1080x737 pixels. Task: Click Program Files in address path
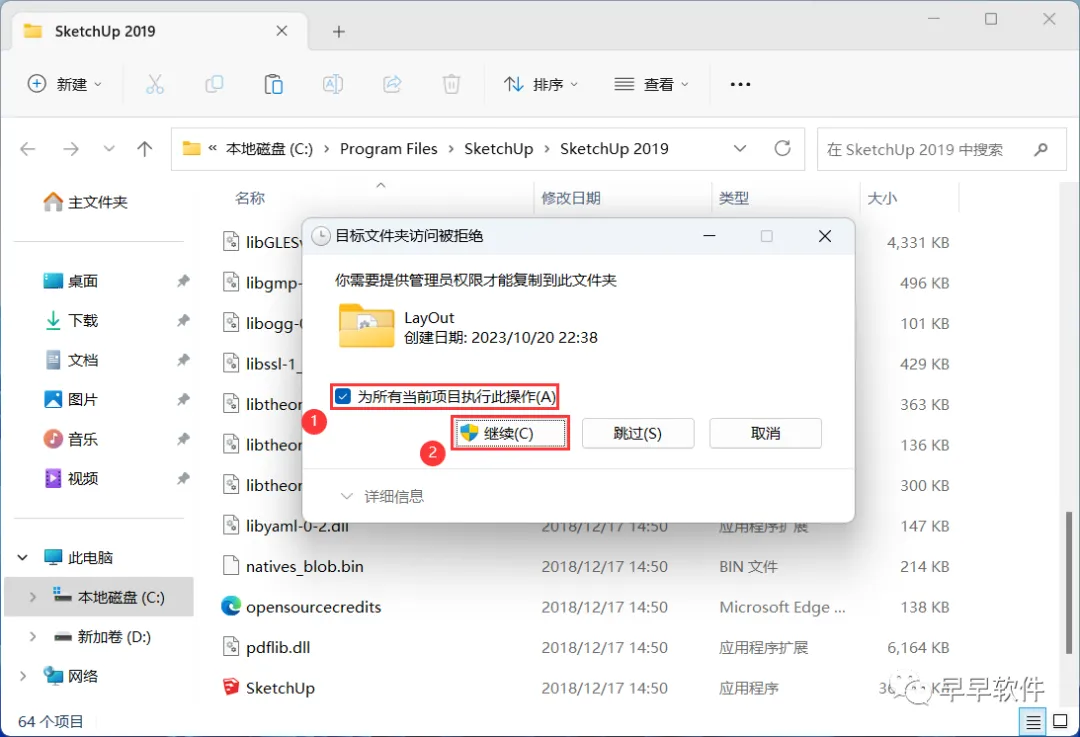[388, 149]
